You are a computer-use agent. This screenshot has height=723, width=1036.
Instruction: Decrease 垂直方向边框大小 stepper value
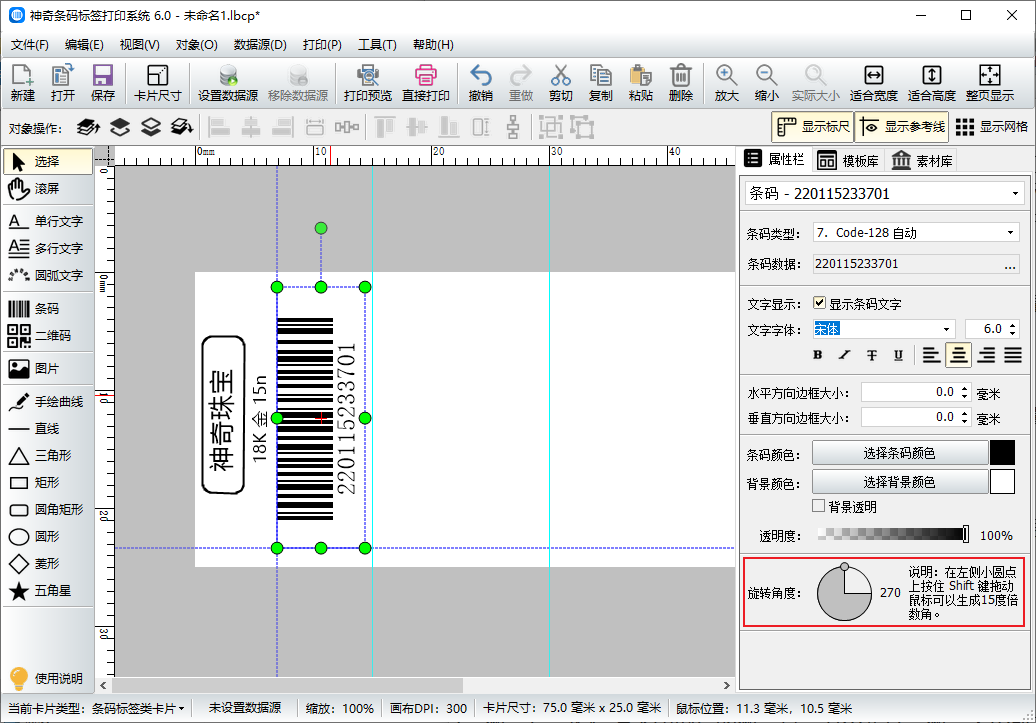(x=965, y=422)
